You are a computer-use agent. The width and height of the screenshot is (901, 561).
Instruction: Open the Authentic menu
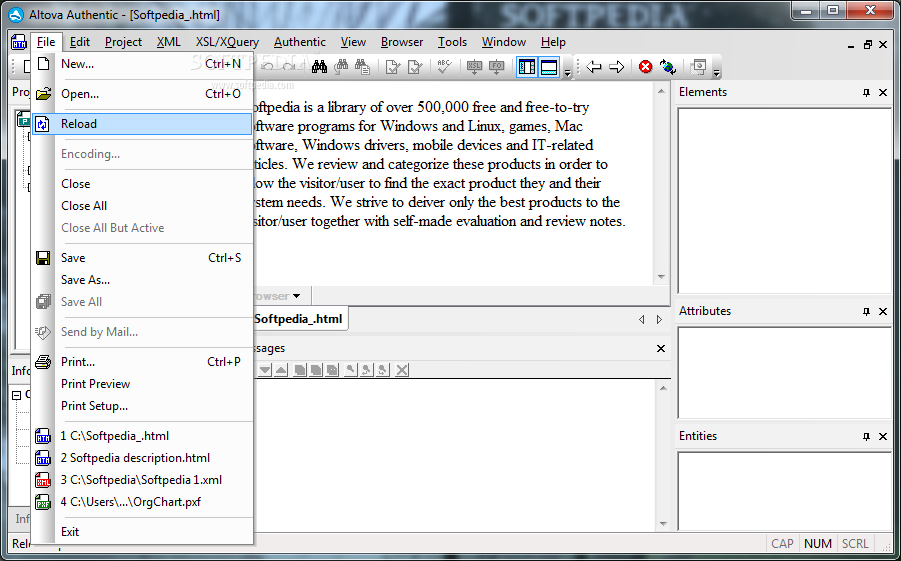point(299,42)
